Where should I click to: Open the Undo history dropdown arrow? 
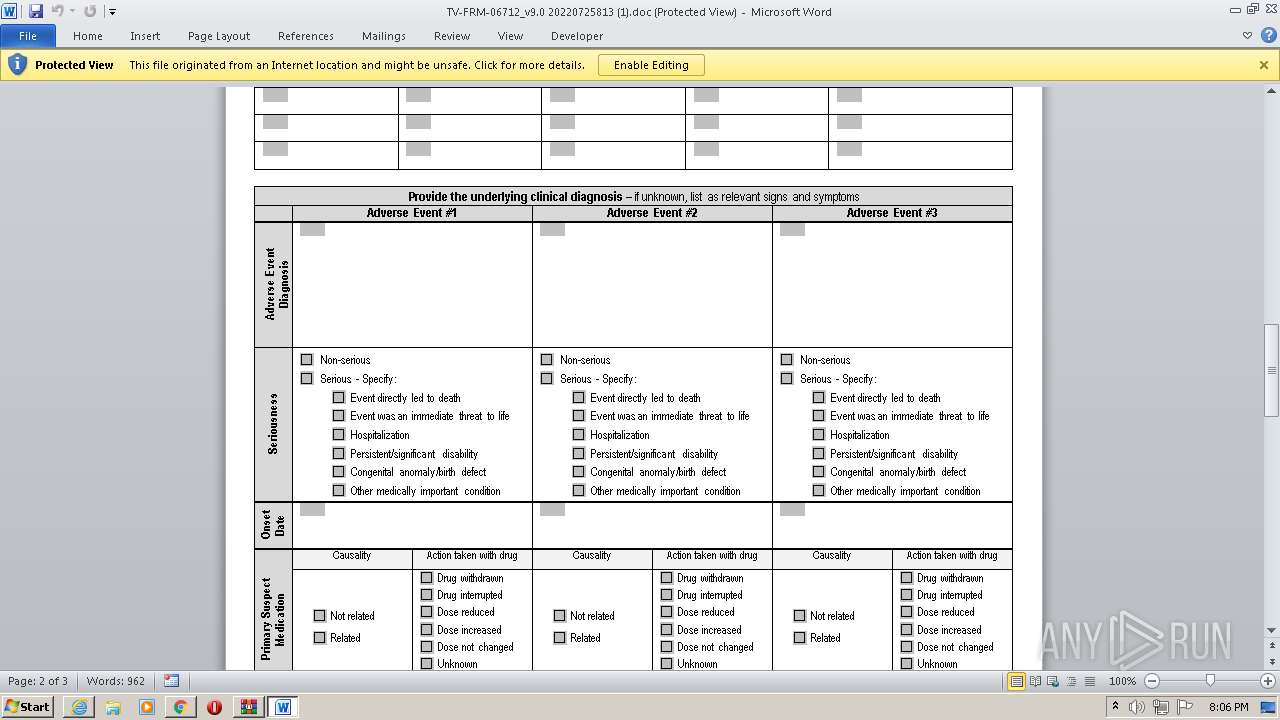[x=72, y=12]
